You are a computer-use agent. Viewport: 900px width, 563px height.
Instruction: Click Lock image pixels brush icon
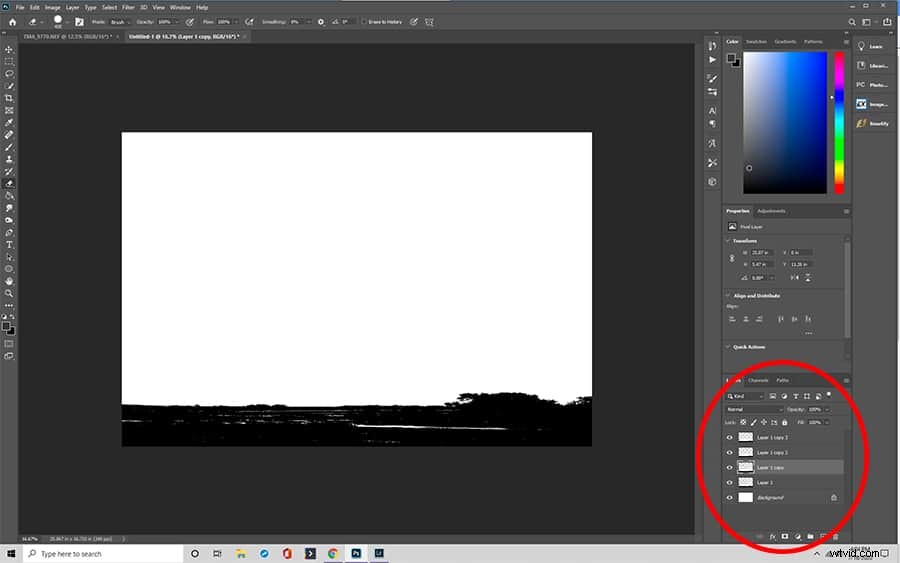point(754,422)
